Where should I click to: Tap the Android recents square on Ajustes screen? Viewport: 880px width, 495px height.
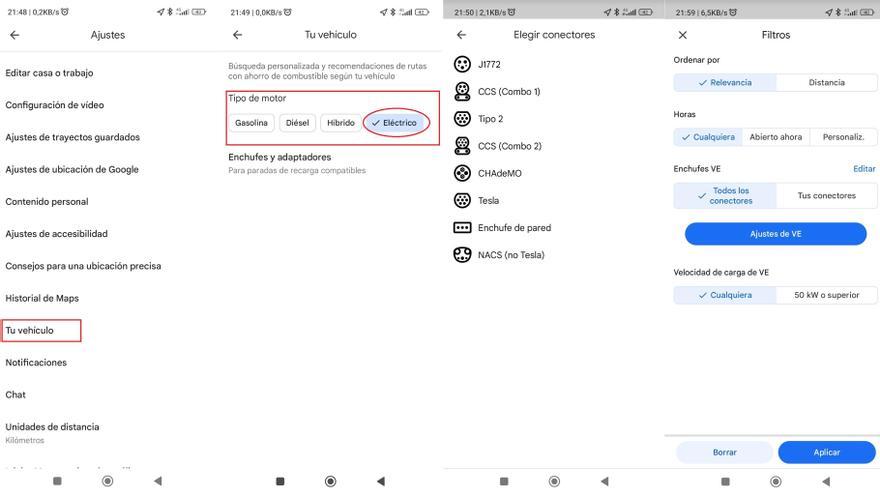coord(57,481)
